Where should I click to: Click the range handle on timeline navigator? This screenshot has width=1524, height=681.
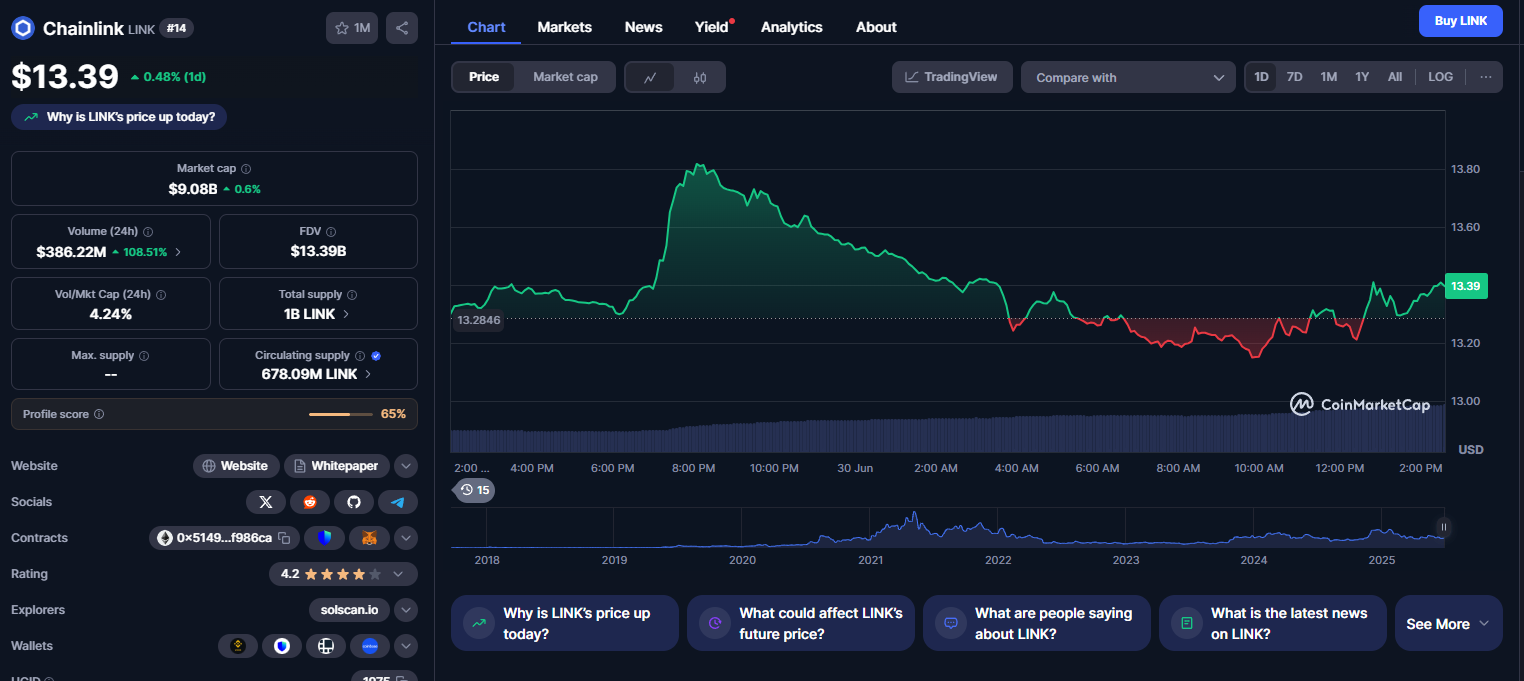tap(1443, 527)
